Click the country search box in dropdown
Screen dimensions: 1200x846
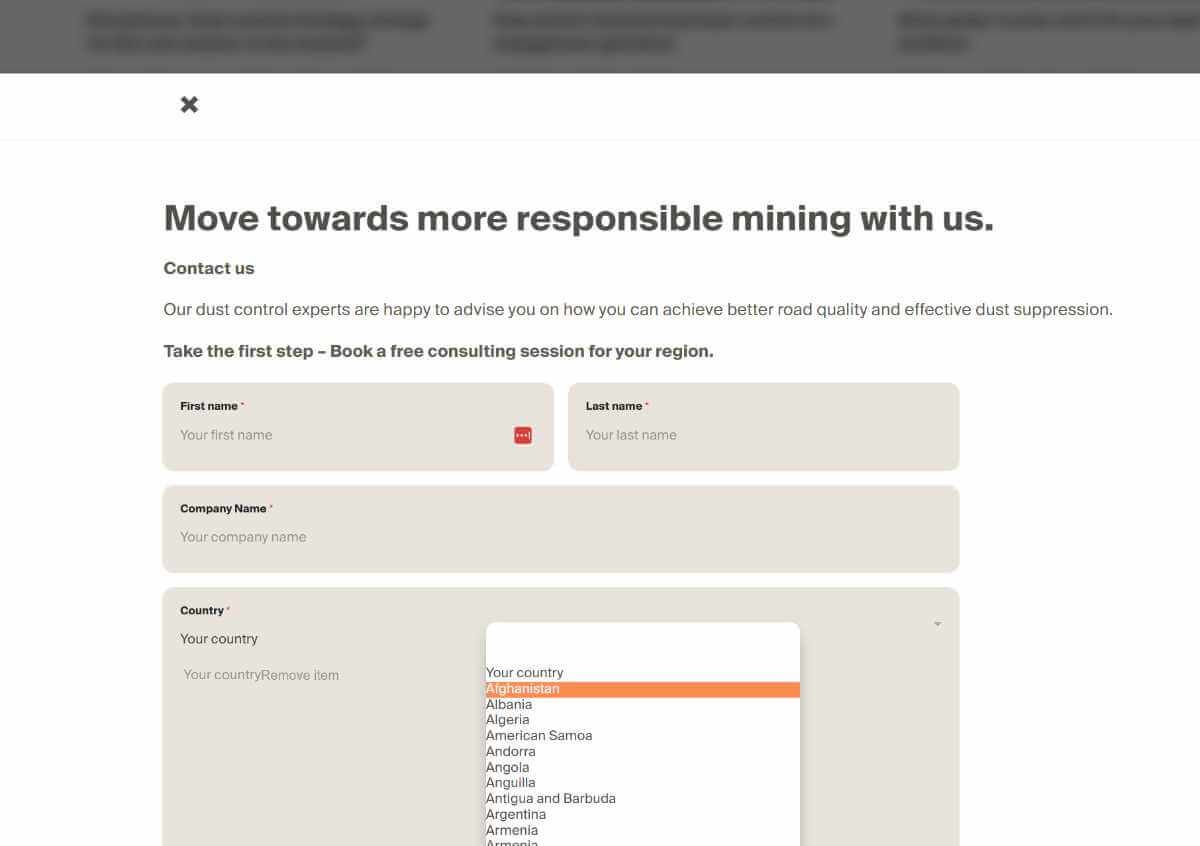tap(642, 642)
